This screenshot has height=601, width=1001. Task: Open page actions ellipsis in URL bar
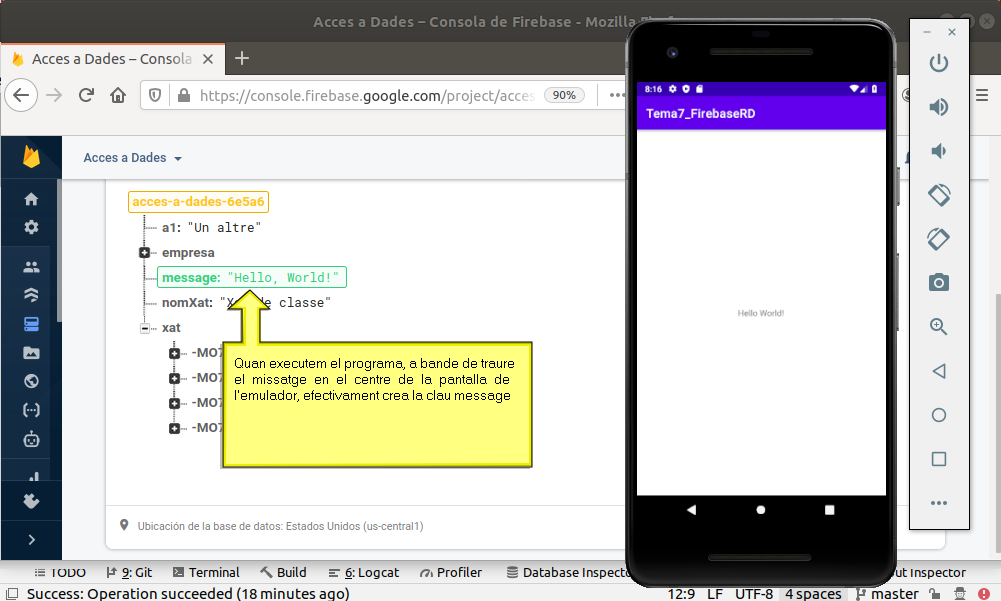[x=616, y=95]
